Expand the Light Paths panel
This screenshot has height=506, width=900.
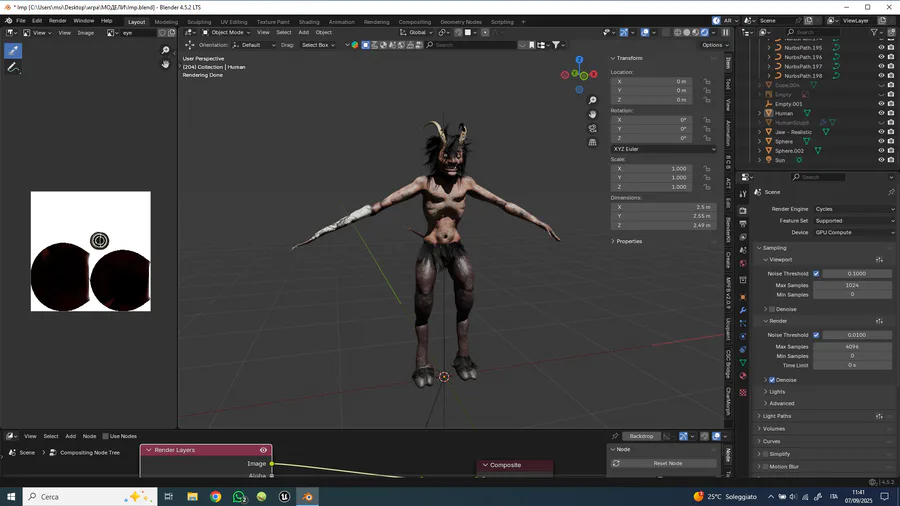(x=777, y=416)
